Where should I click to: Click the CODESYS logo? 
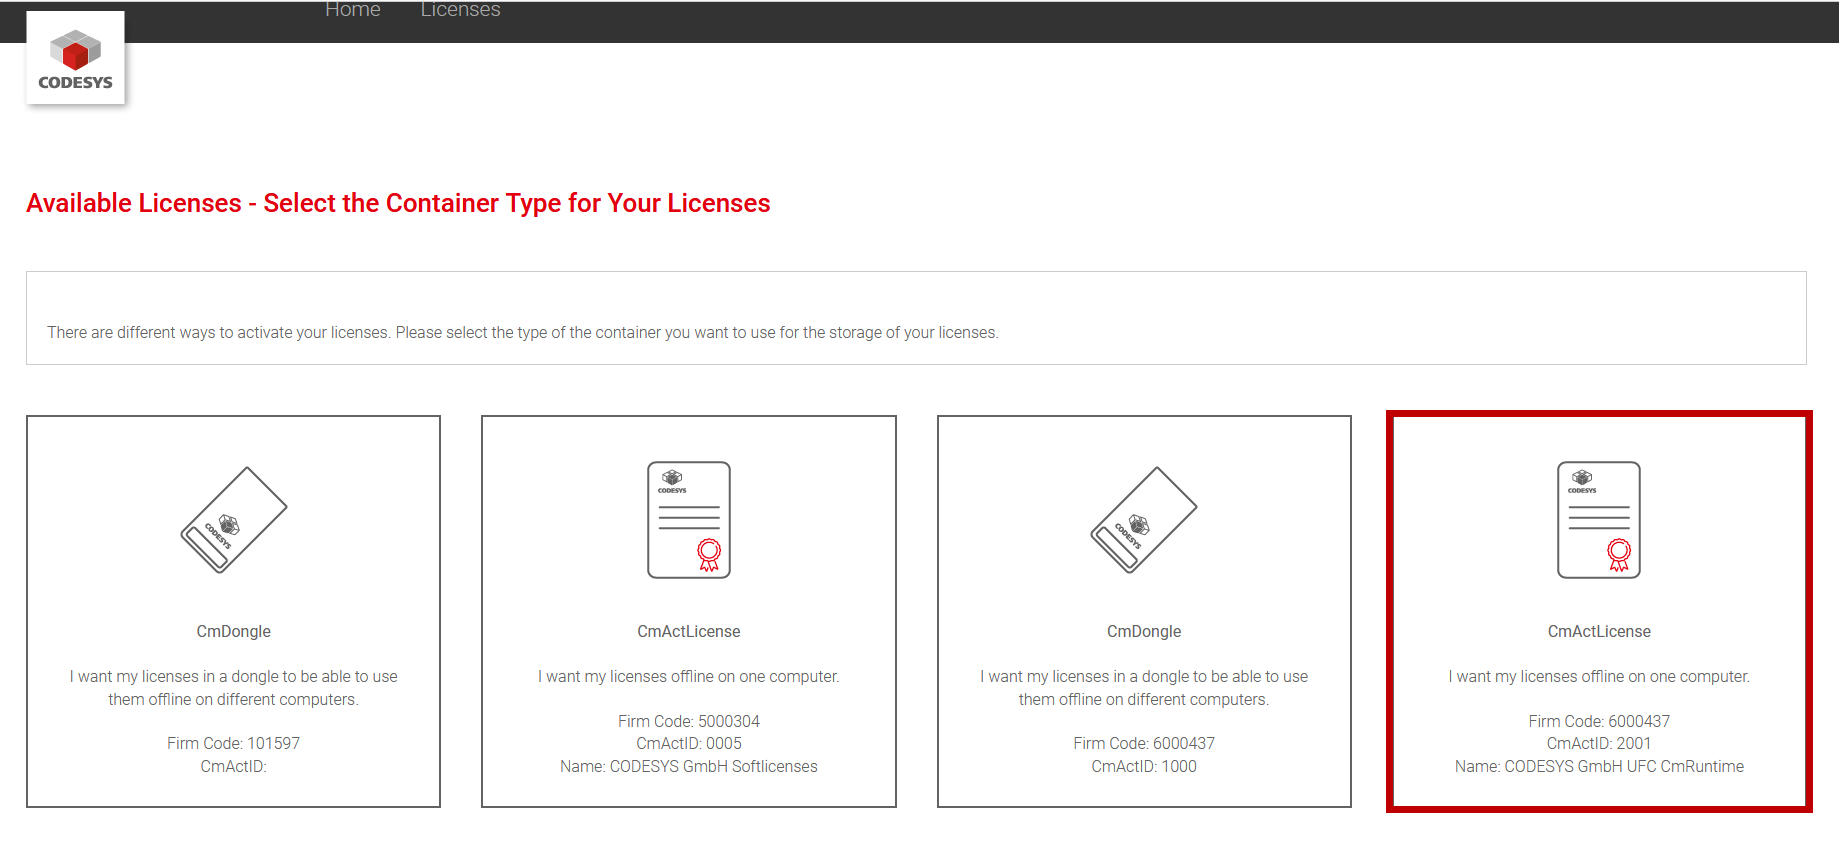click(75, 58)
